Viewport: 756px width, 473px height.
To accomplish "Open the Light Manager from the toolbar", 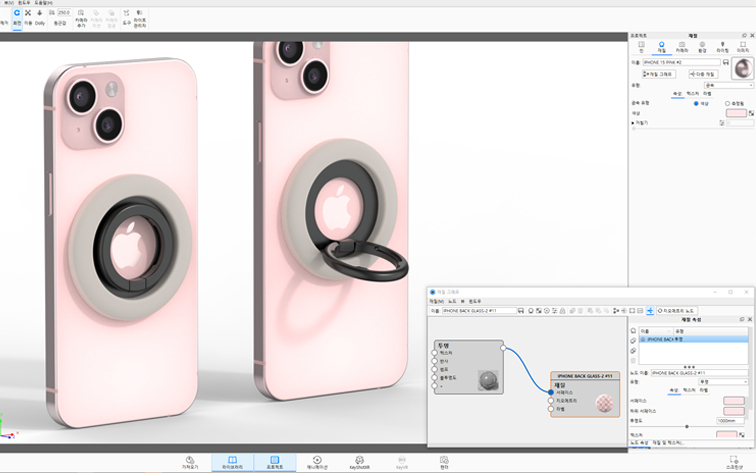I will click(139, 18).
